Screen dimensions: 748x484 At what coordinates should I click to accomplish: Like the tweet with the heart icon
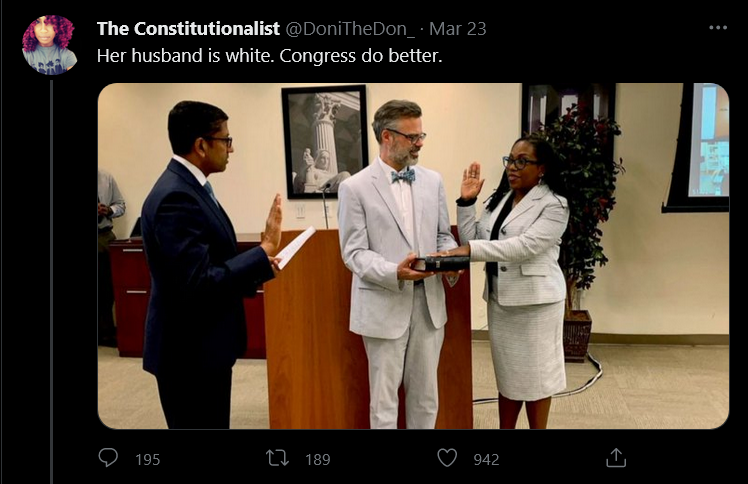click(x=447, y=458)
